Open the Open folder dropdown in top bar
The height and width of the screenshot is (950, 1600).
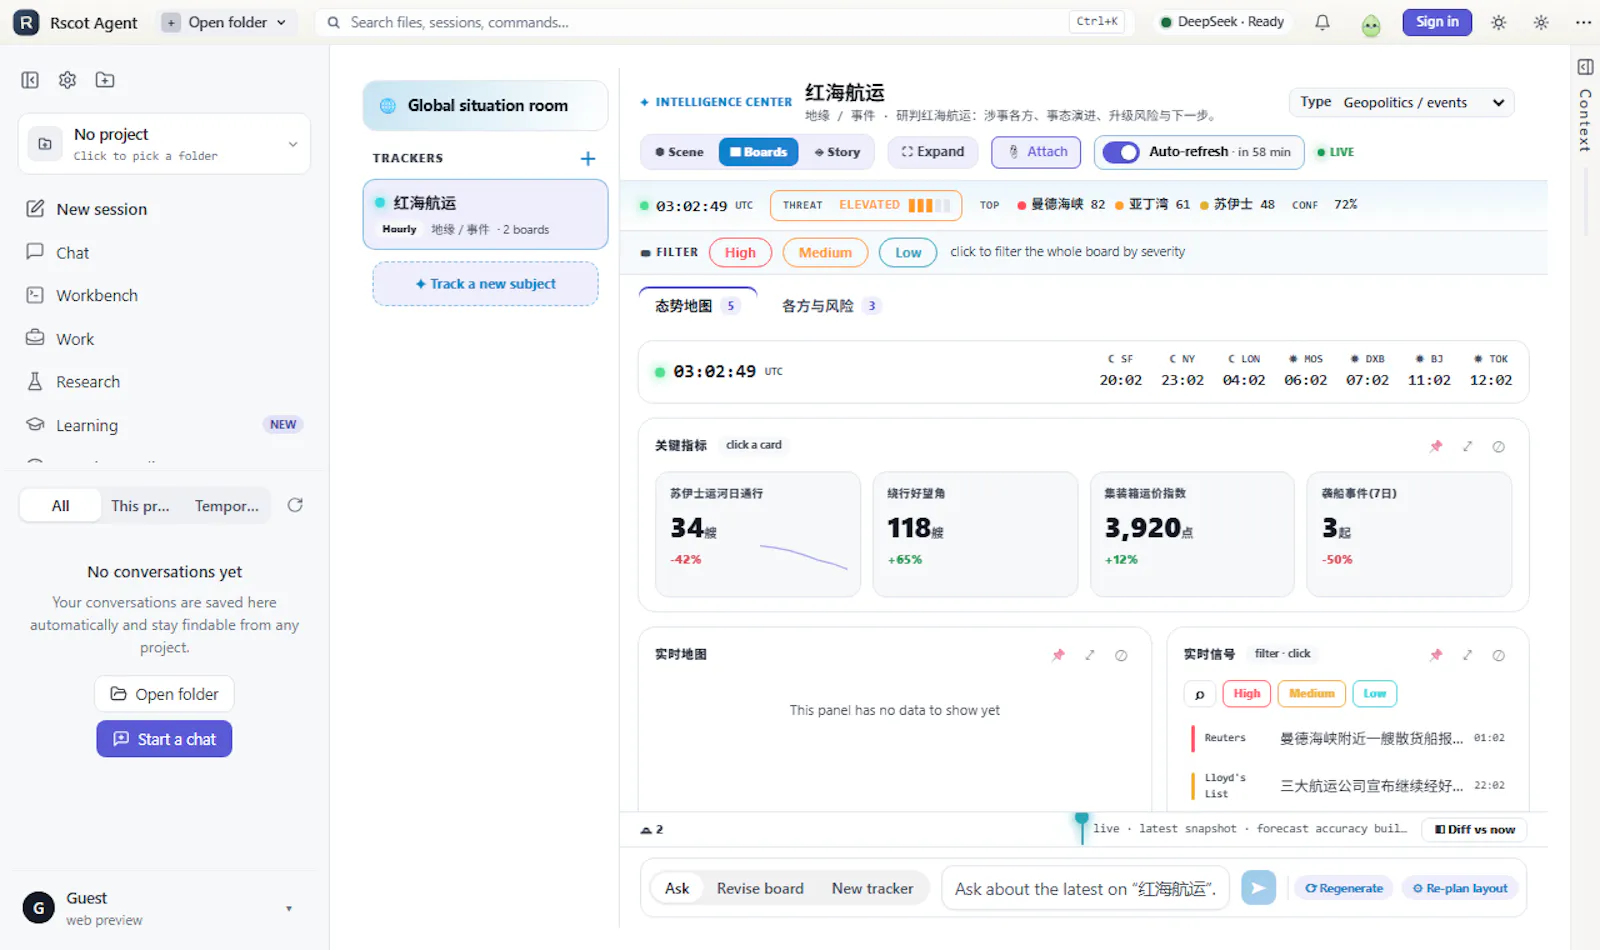[227, 22]
